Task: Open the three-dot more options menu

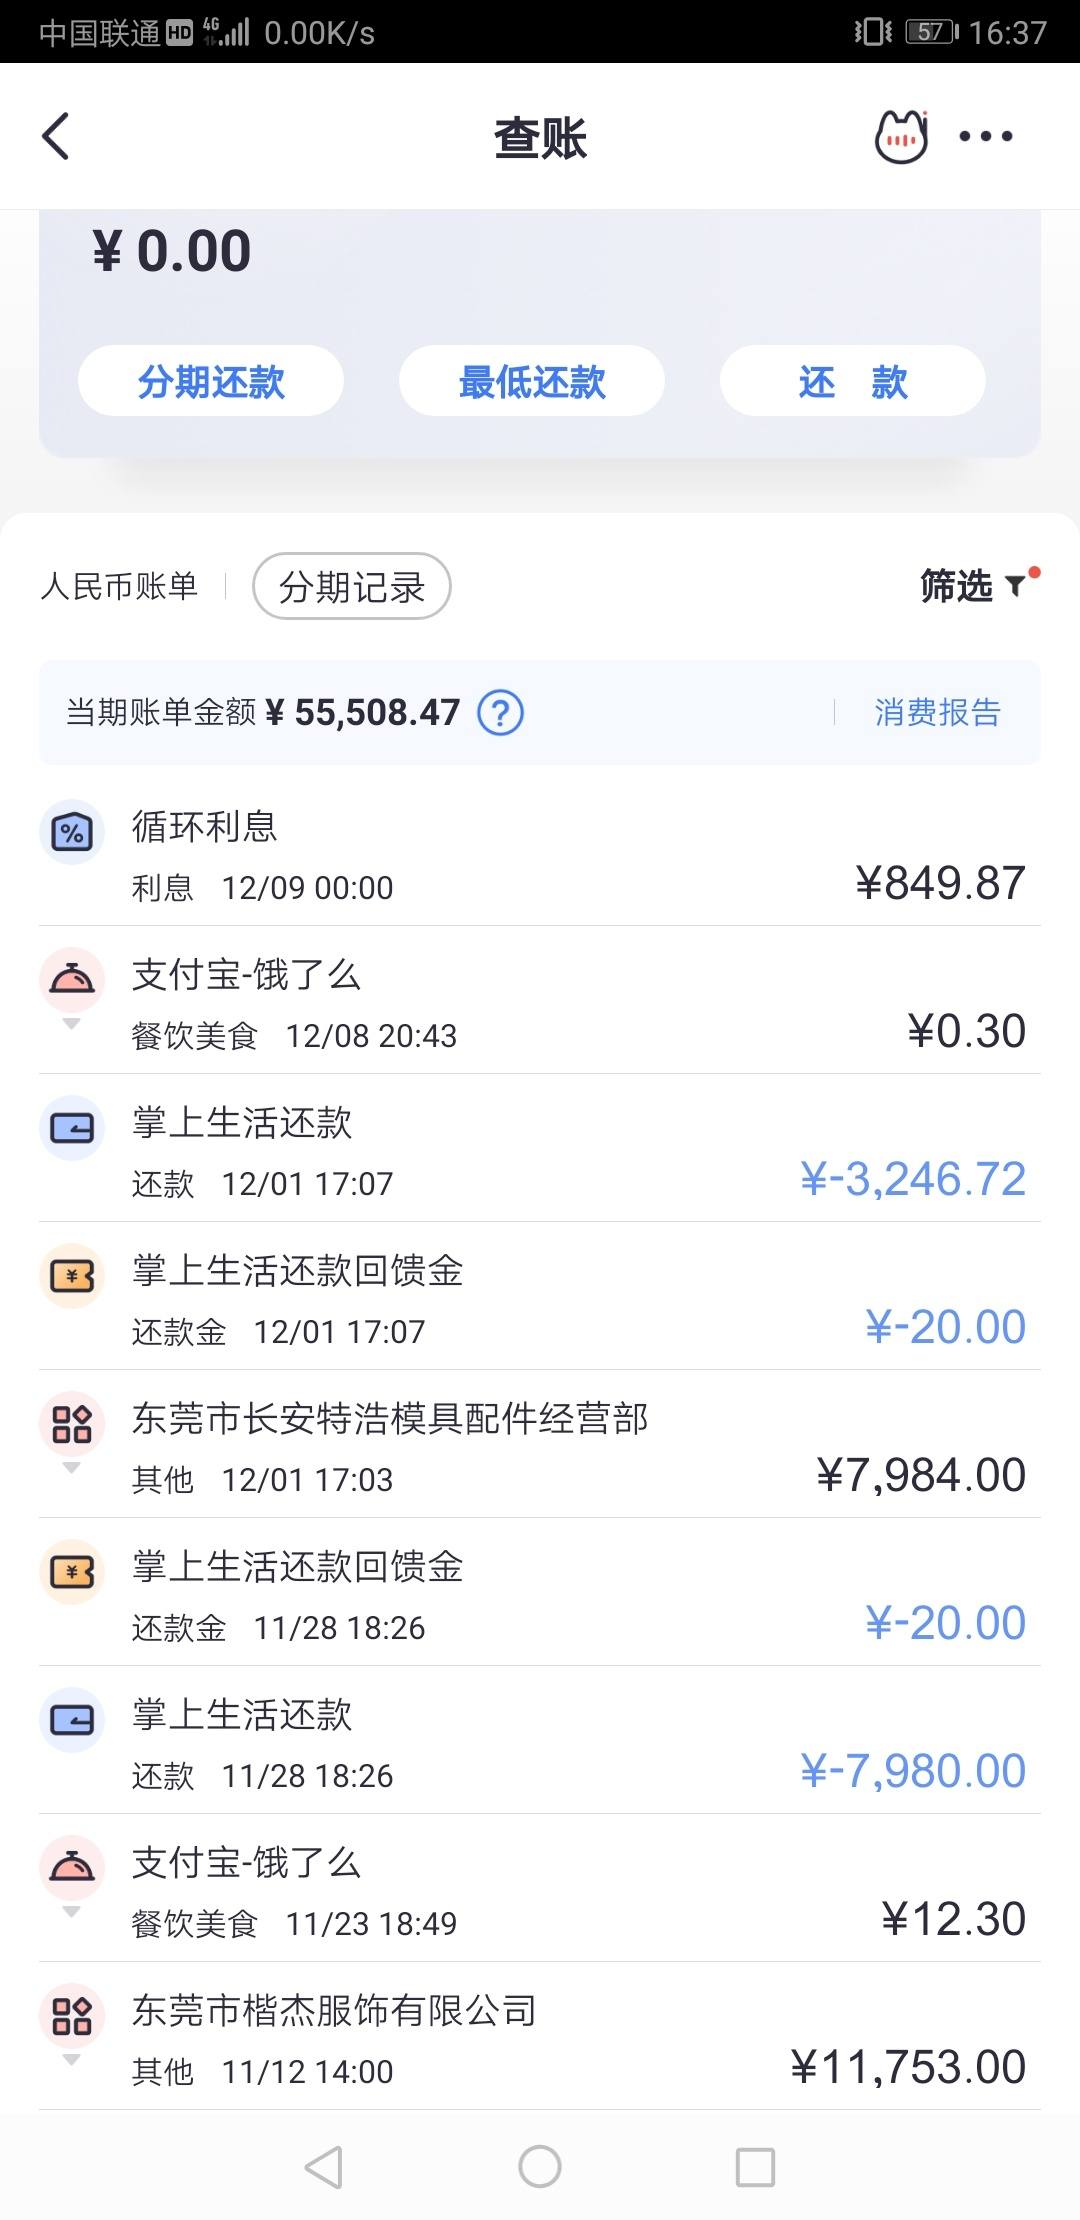Action: pos(986,136)
